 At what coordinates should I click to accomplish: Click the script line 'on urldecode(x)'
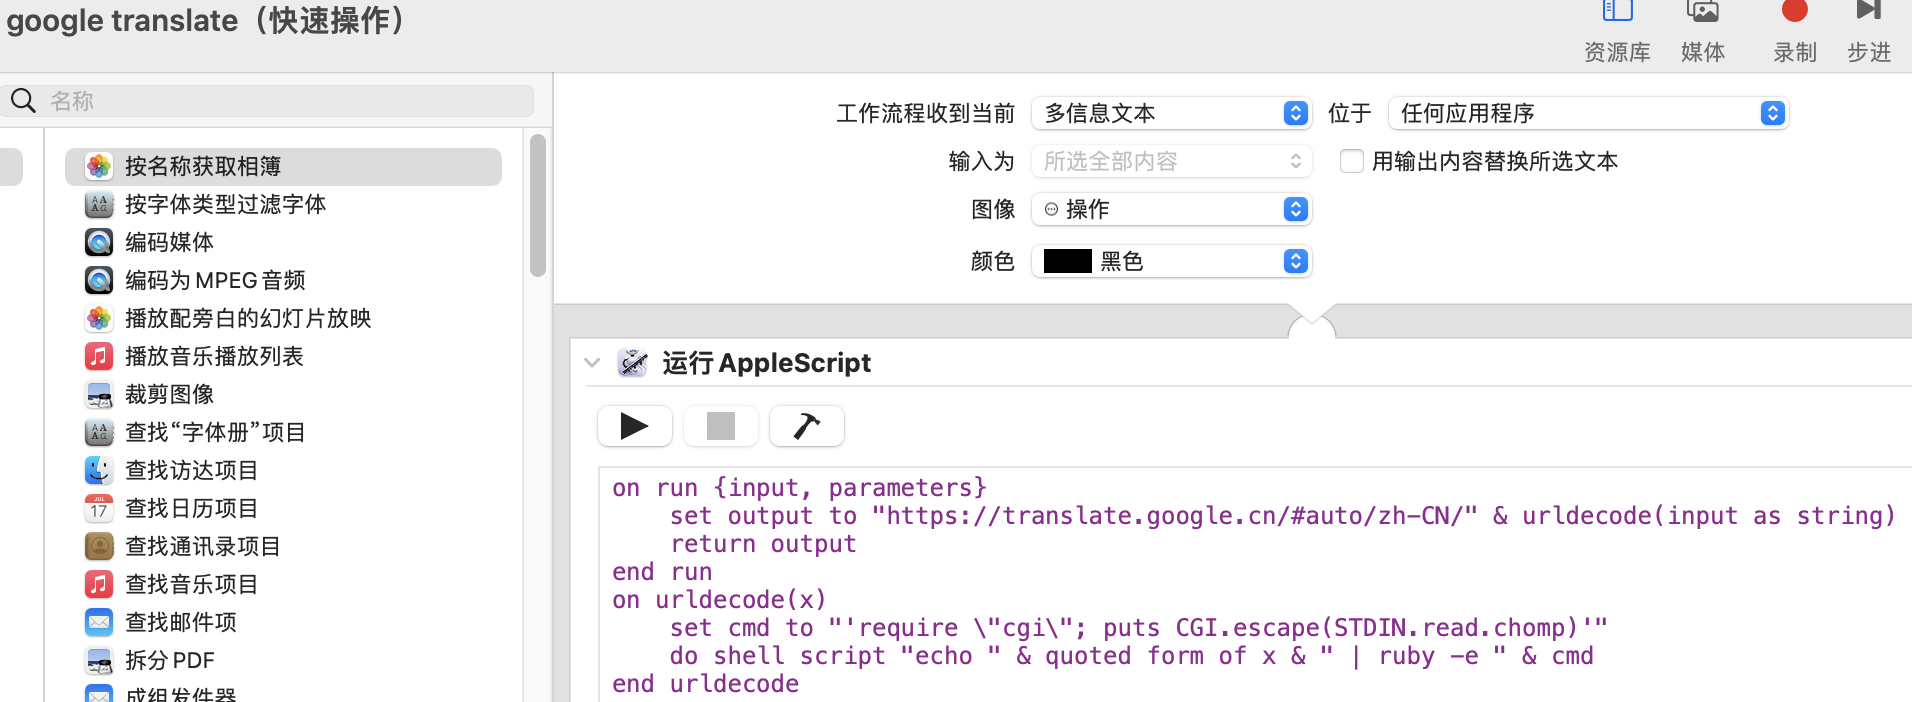pos(720,600)
